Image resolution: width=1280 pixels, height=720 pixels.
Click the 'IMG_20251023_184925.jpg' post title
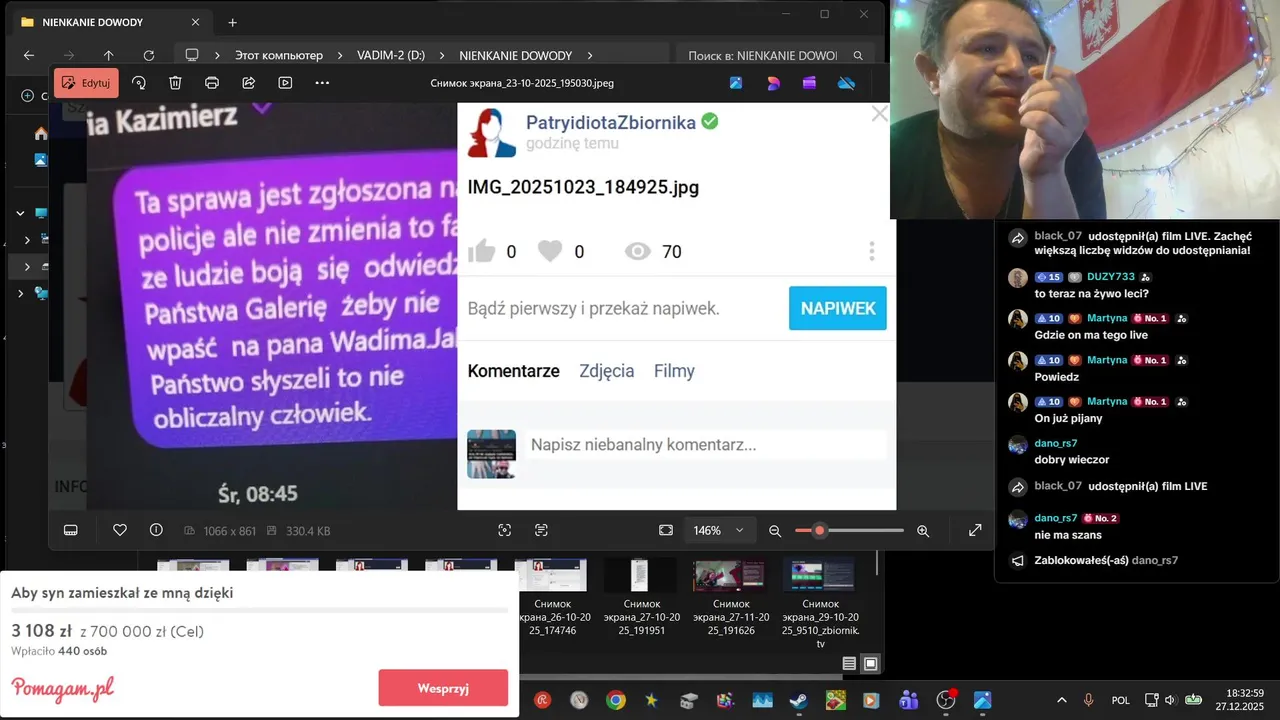pos(583,187)
